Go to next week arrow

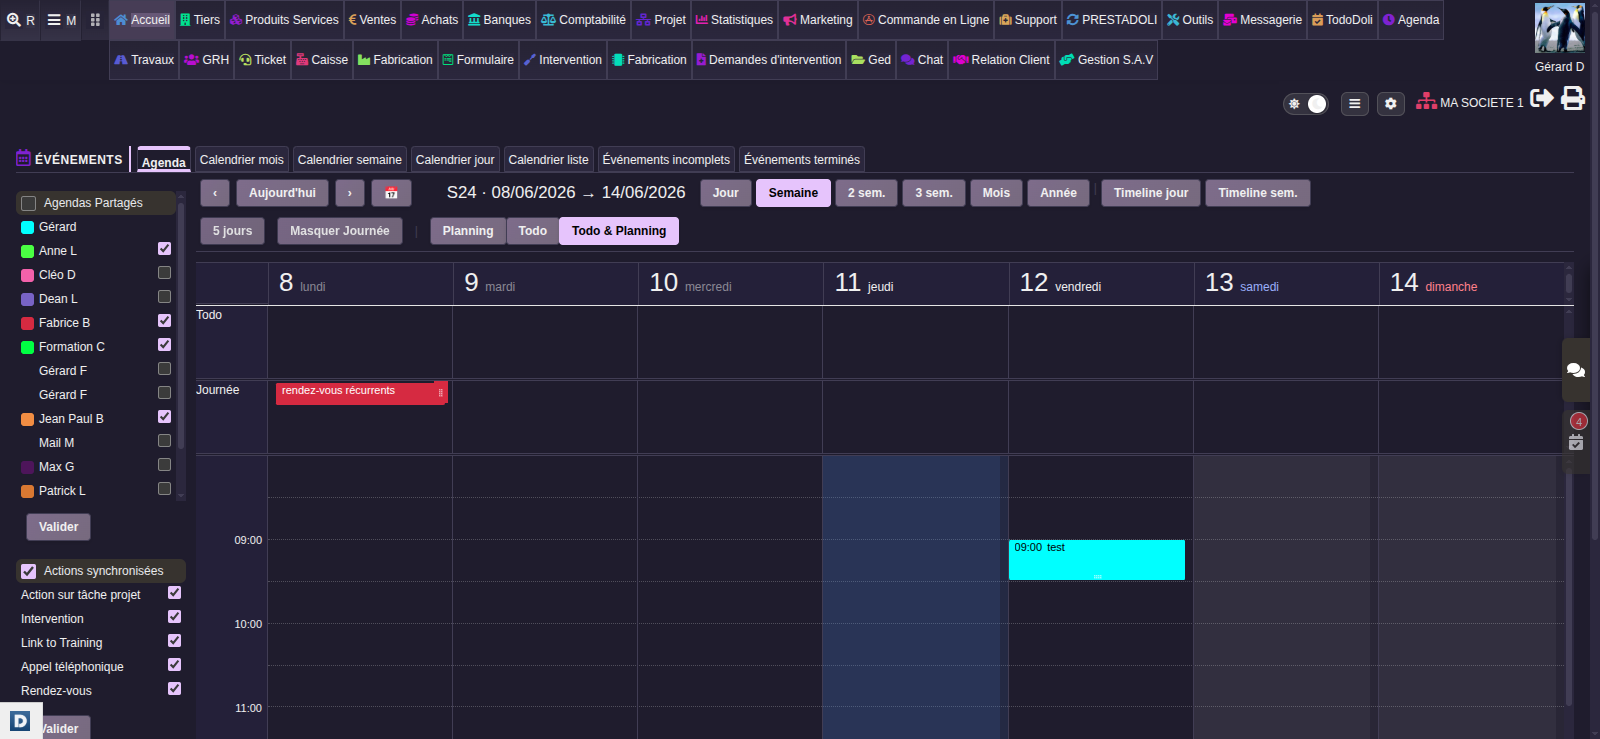[350, 193]
